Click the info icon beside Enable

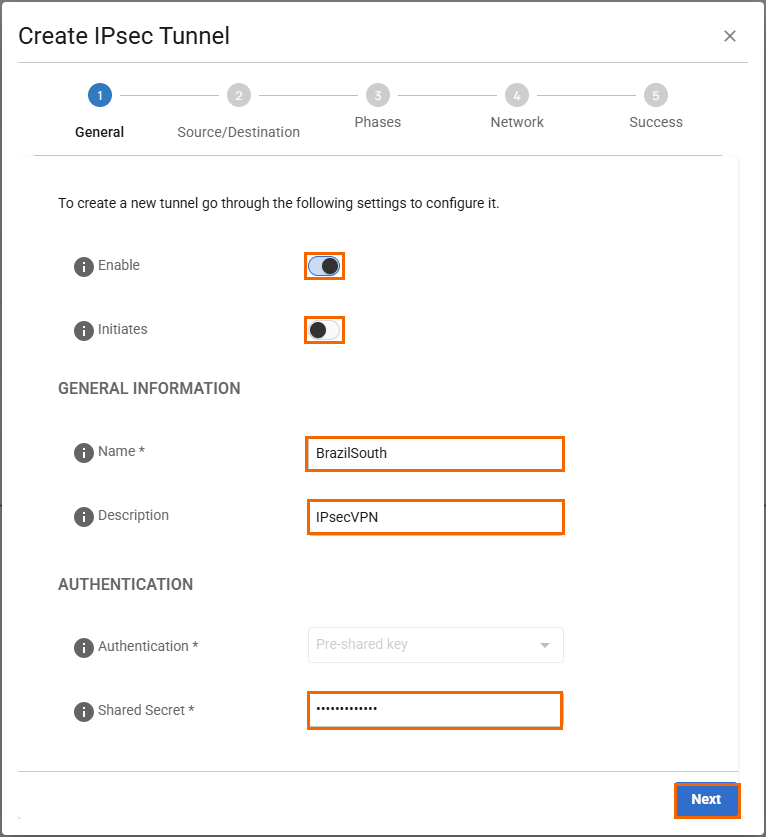point(84,267)
